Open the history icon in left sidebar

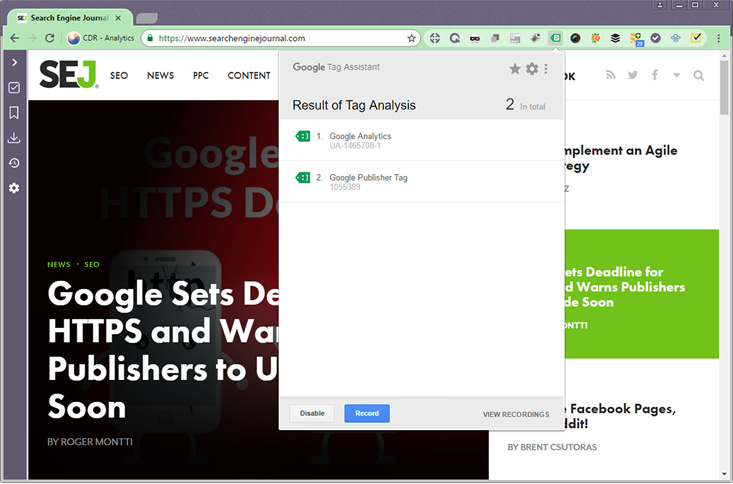[x=14, y=163]
